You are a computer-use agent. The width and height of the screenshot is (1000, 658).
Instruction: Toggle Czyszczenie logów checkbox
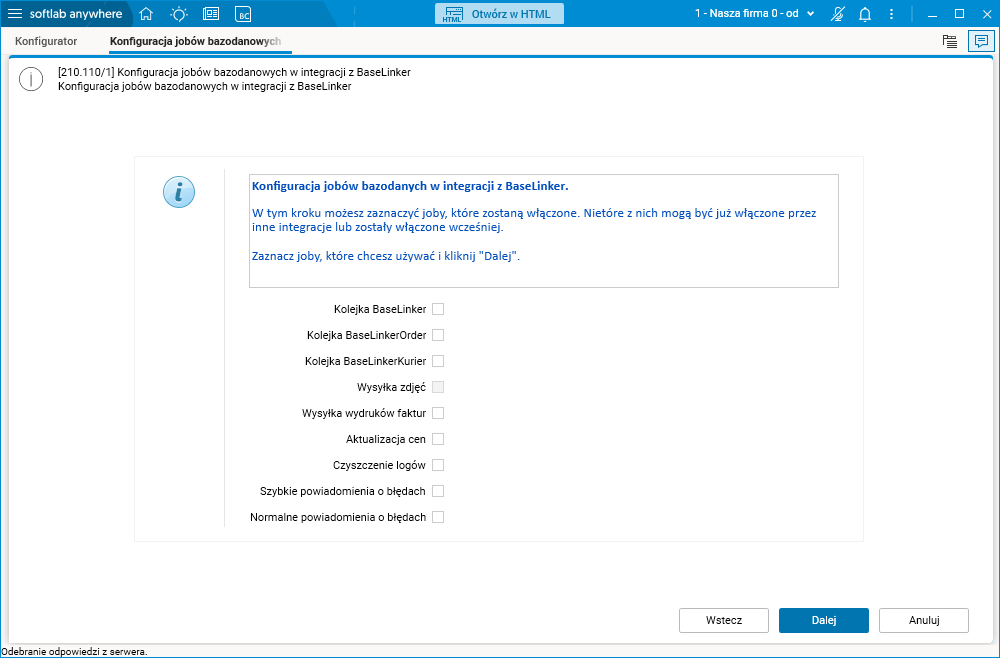click(x=438, y=465)
